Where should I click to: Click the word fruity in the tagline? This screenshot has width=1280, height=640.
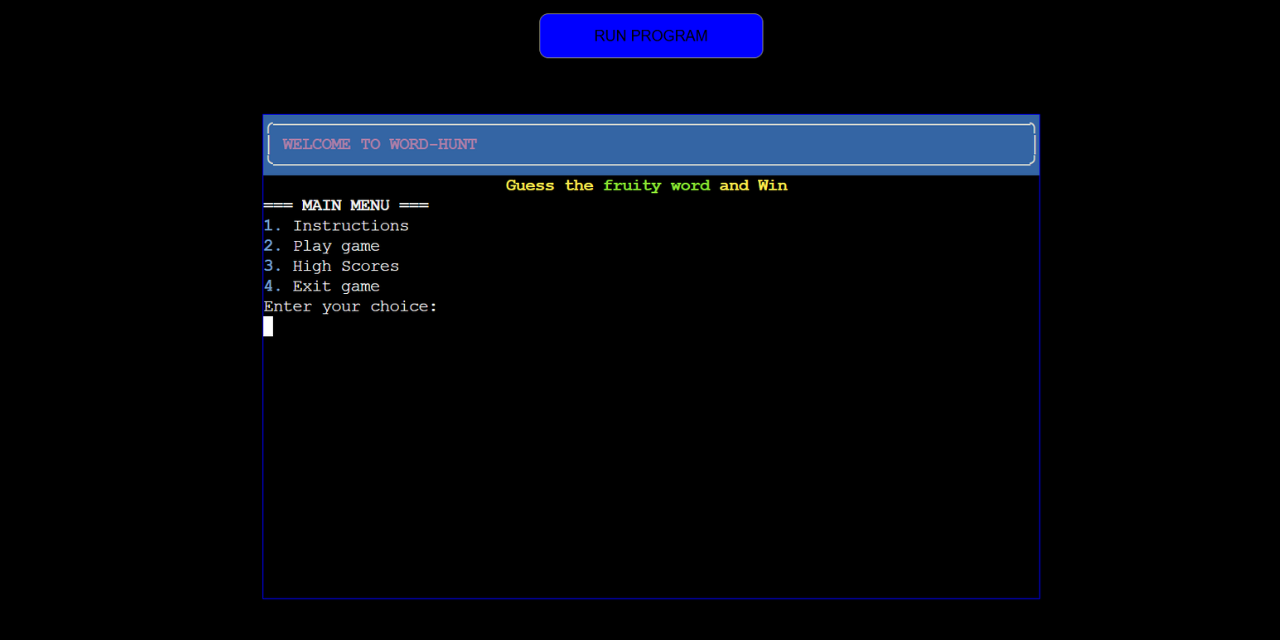[632, 185]
